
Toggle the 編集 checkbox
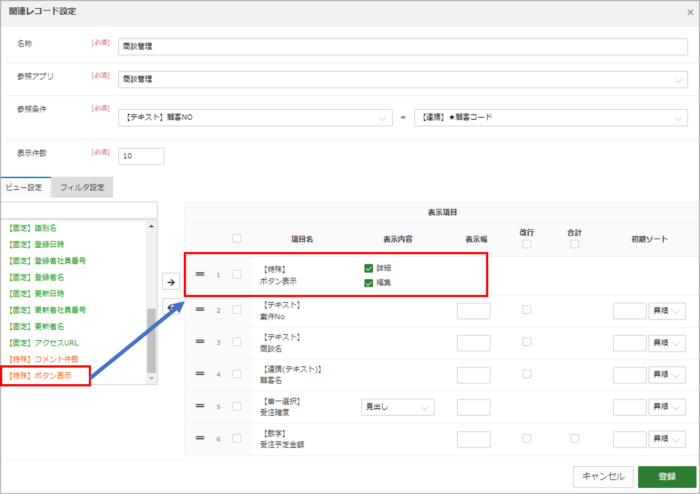point(368,283)
